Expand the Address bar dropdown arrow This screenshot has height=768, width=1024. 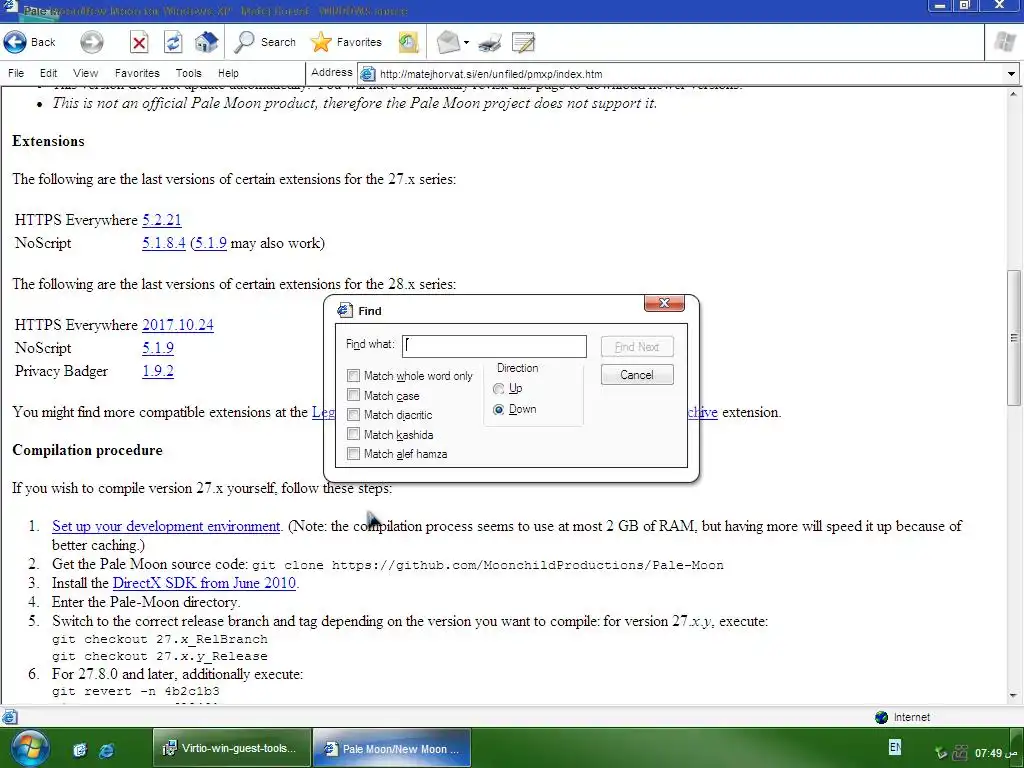[1011, 74]
